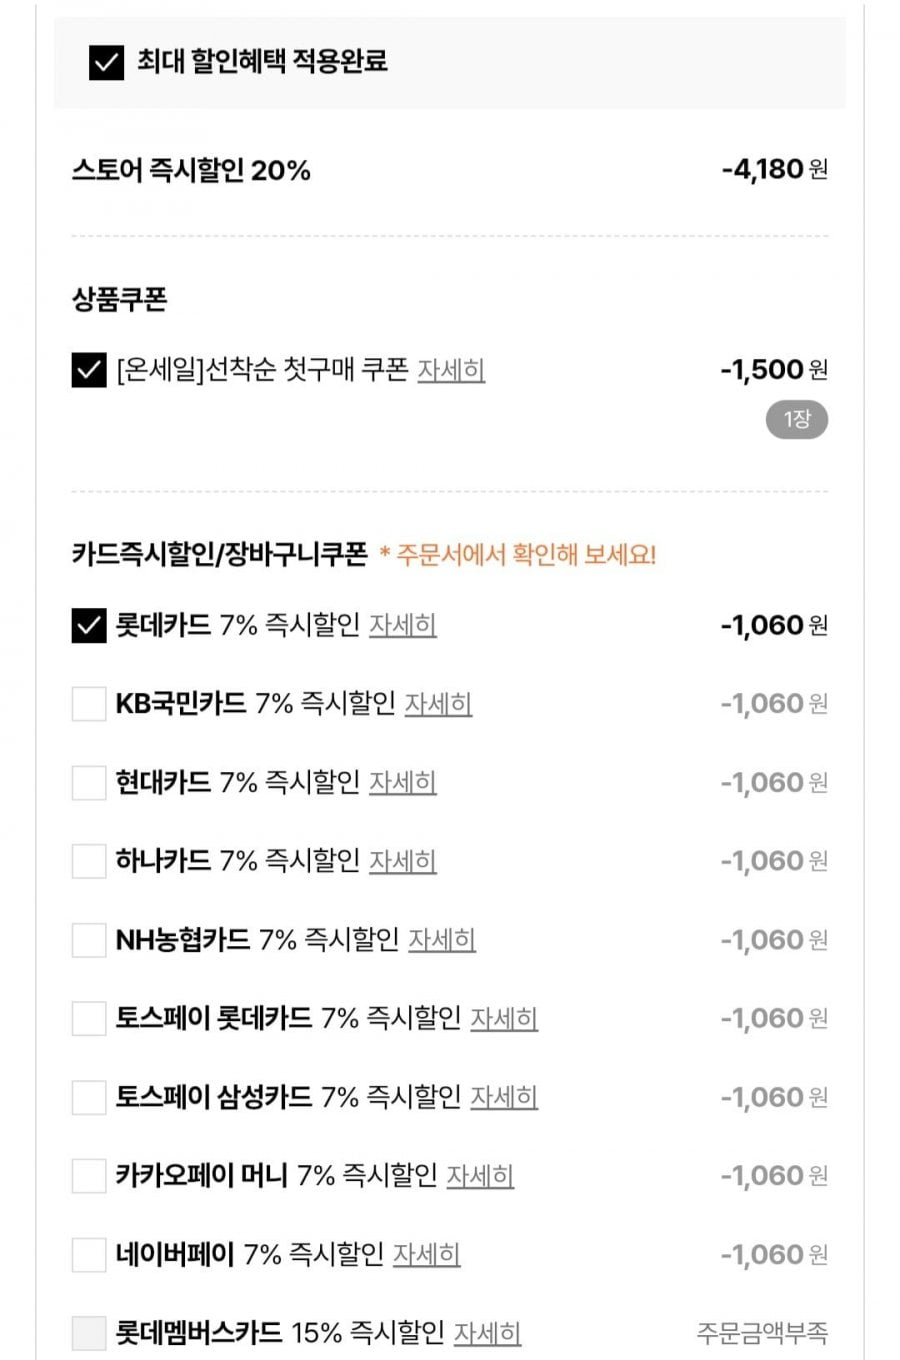Click the 1장 coupon count badge
This screenshot has height=1360, width=900.
coord(797,420)
